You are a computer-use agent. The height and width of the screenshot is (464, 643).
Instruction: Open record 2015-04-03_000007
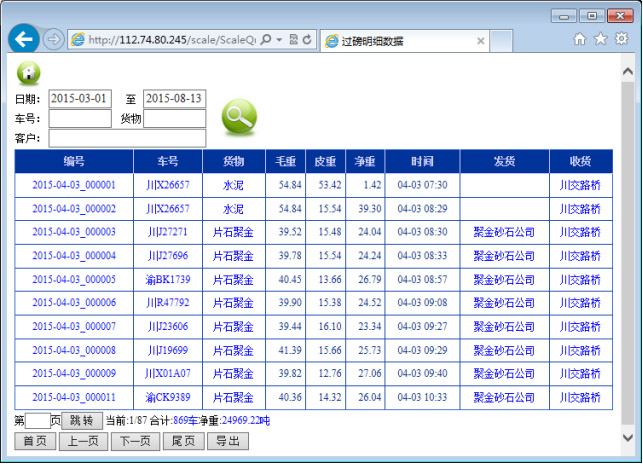tap(74, 326)
